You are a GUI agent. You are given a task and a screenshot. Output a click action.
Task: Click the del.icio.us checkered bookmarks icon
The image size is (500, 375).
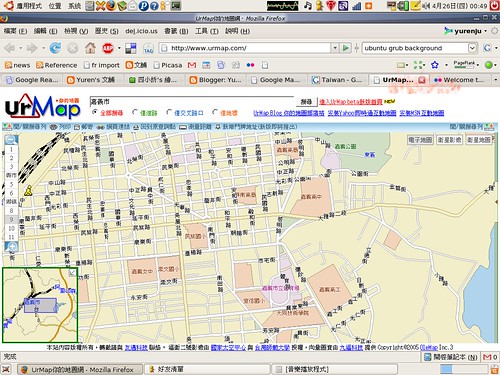131,48
